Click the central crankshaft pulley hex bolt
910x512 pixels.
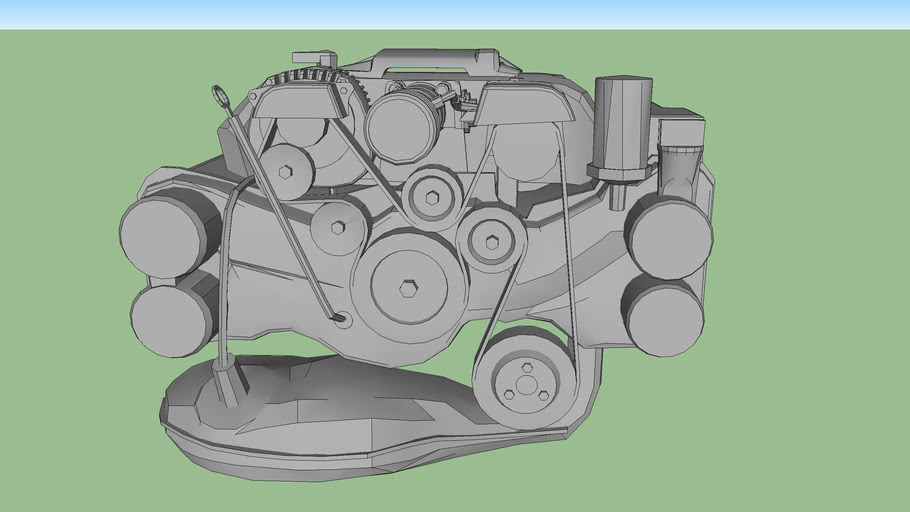408,287
